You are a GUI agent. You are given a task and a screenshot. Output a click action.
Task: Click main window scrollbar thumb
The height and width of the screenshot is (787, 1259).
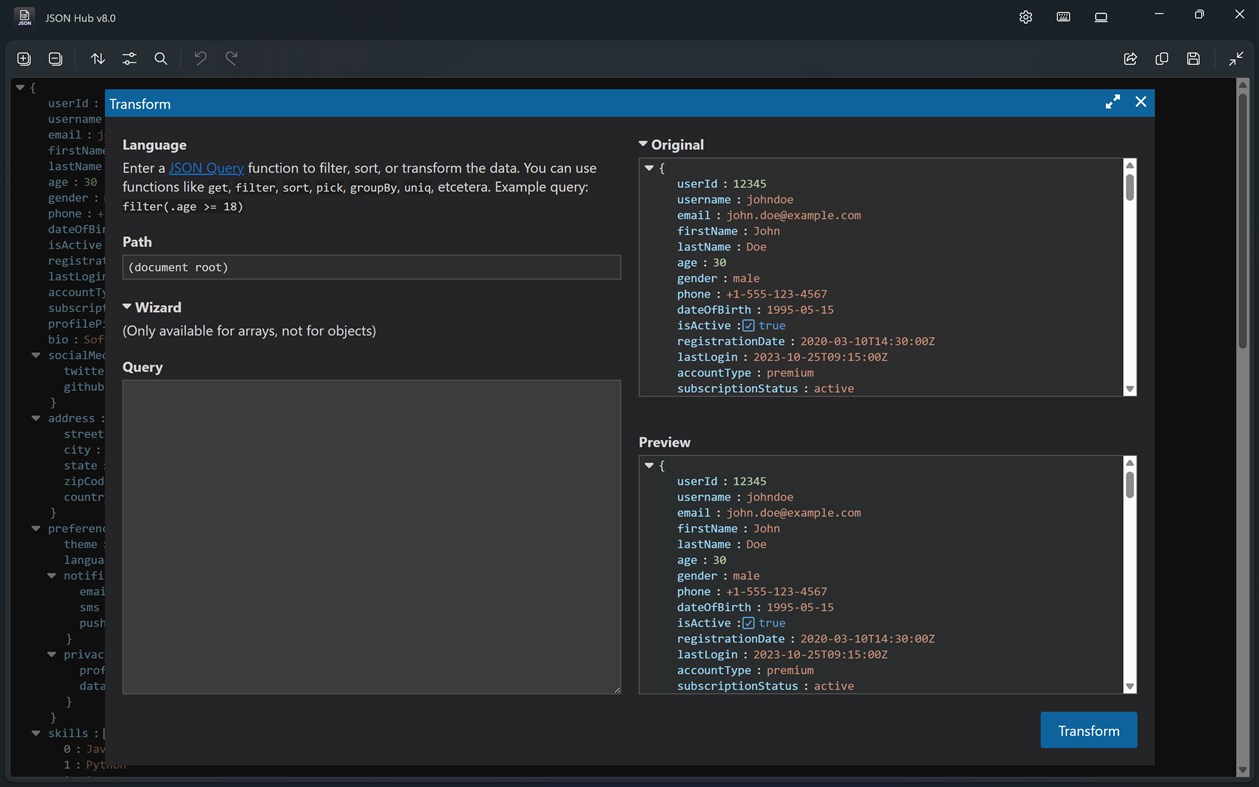[x=1243, y=220]
